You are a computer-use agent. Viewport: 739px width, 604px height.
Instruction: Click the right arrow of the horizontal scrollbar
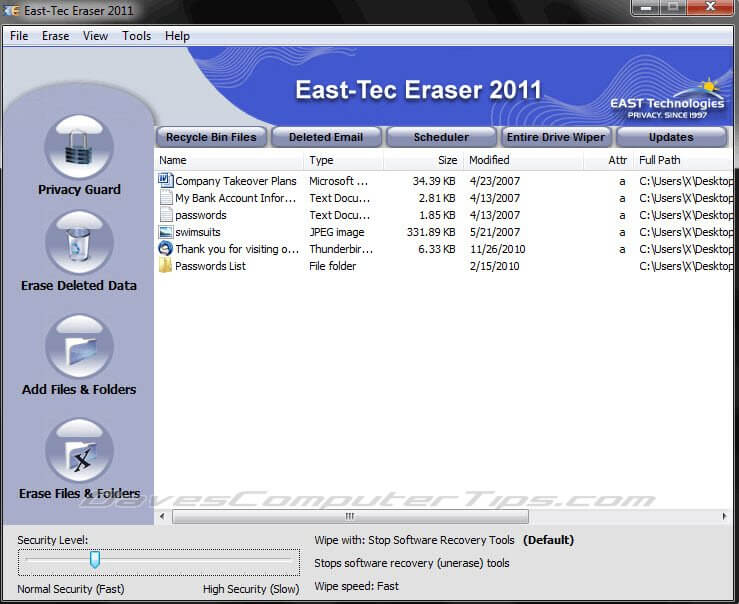724,516
